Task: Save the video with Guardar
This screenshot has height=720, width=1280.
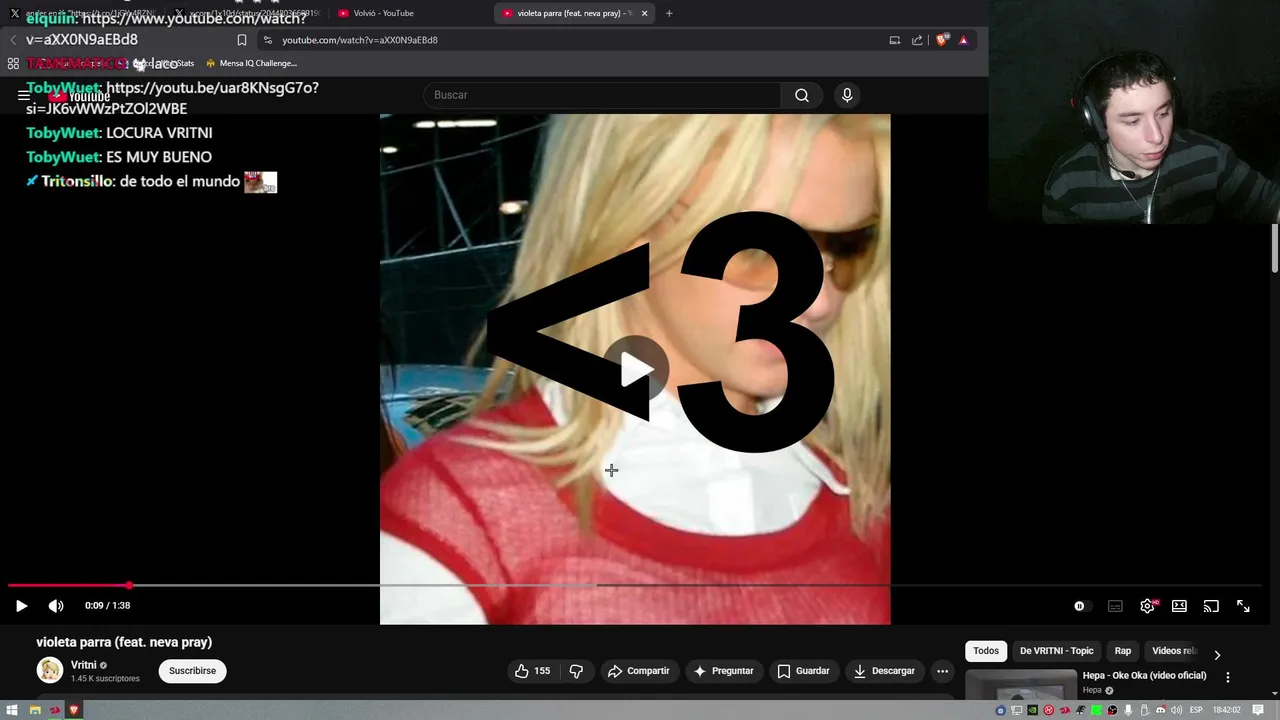Action: [x=804, y=671]
